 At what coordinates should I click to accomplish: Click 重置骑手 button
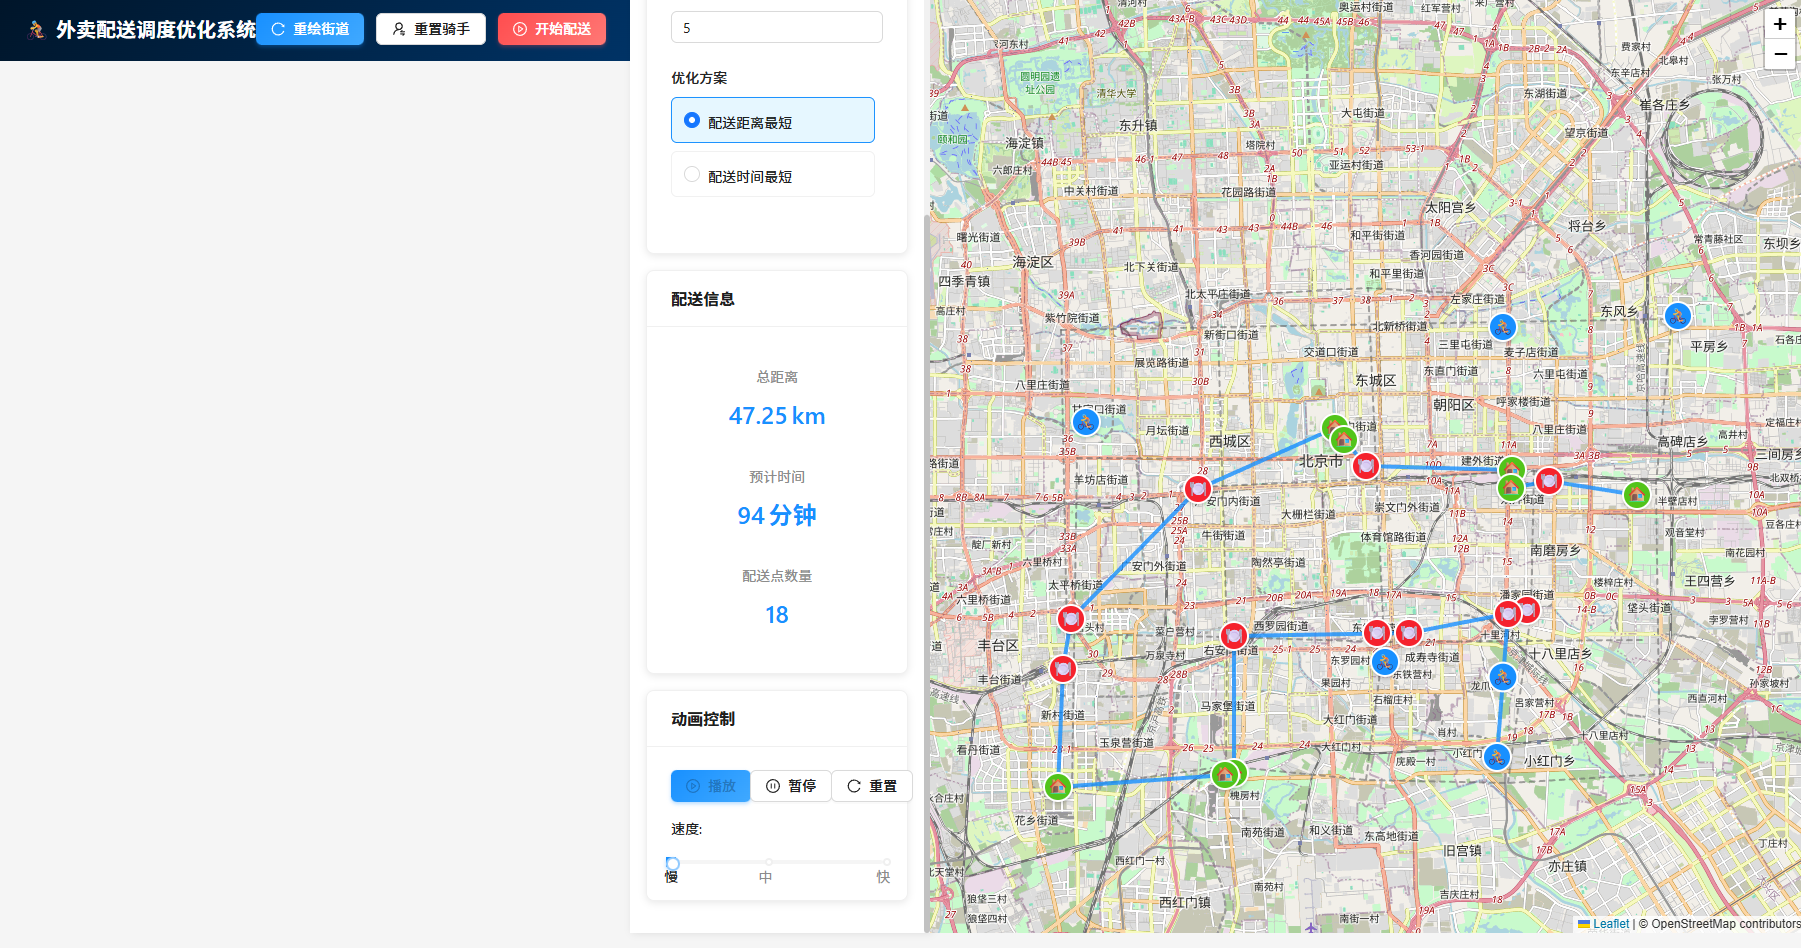tap(431, 29)
